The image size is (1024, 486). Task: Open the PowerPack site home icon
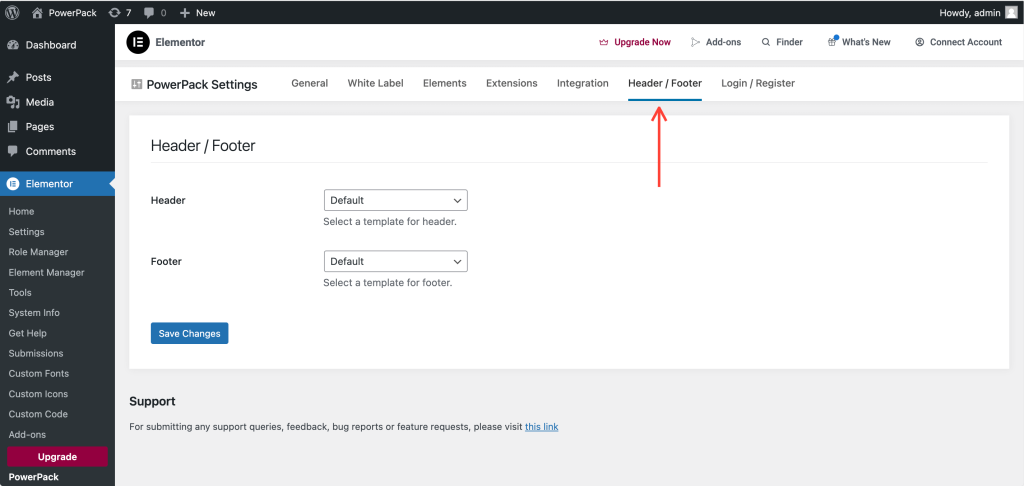click(37, 12)
